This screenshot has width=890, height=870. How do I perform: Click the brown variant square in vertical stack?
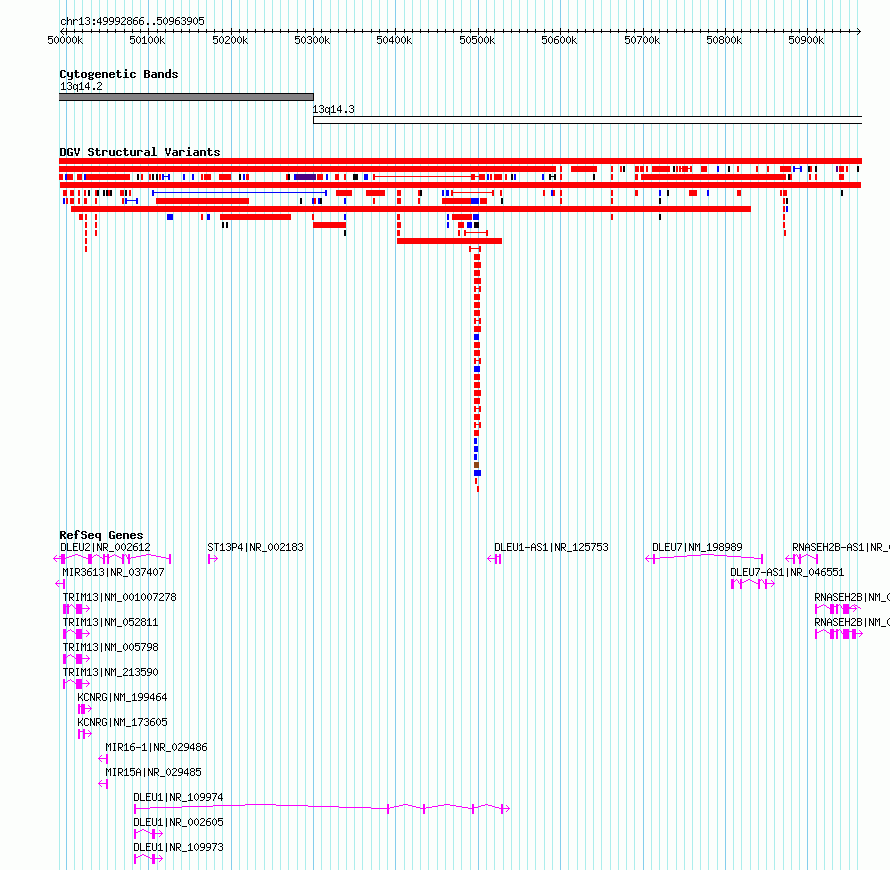tap(477, 465)
